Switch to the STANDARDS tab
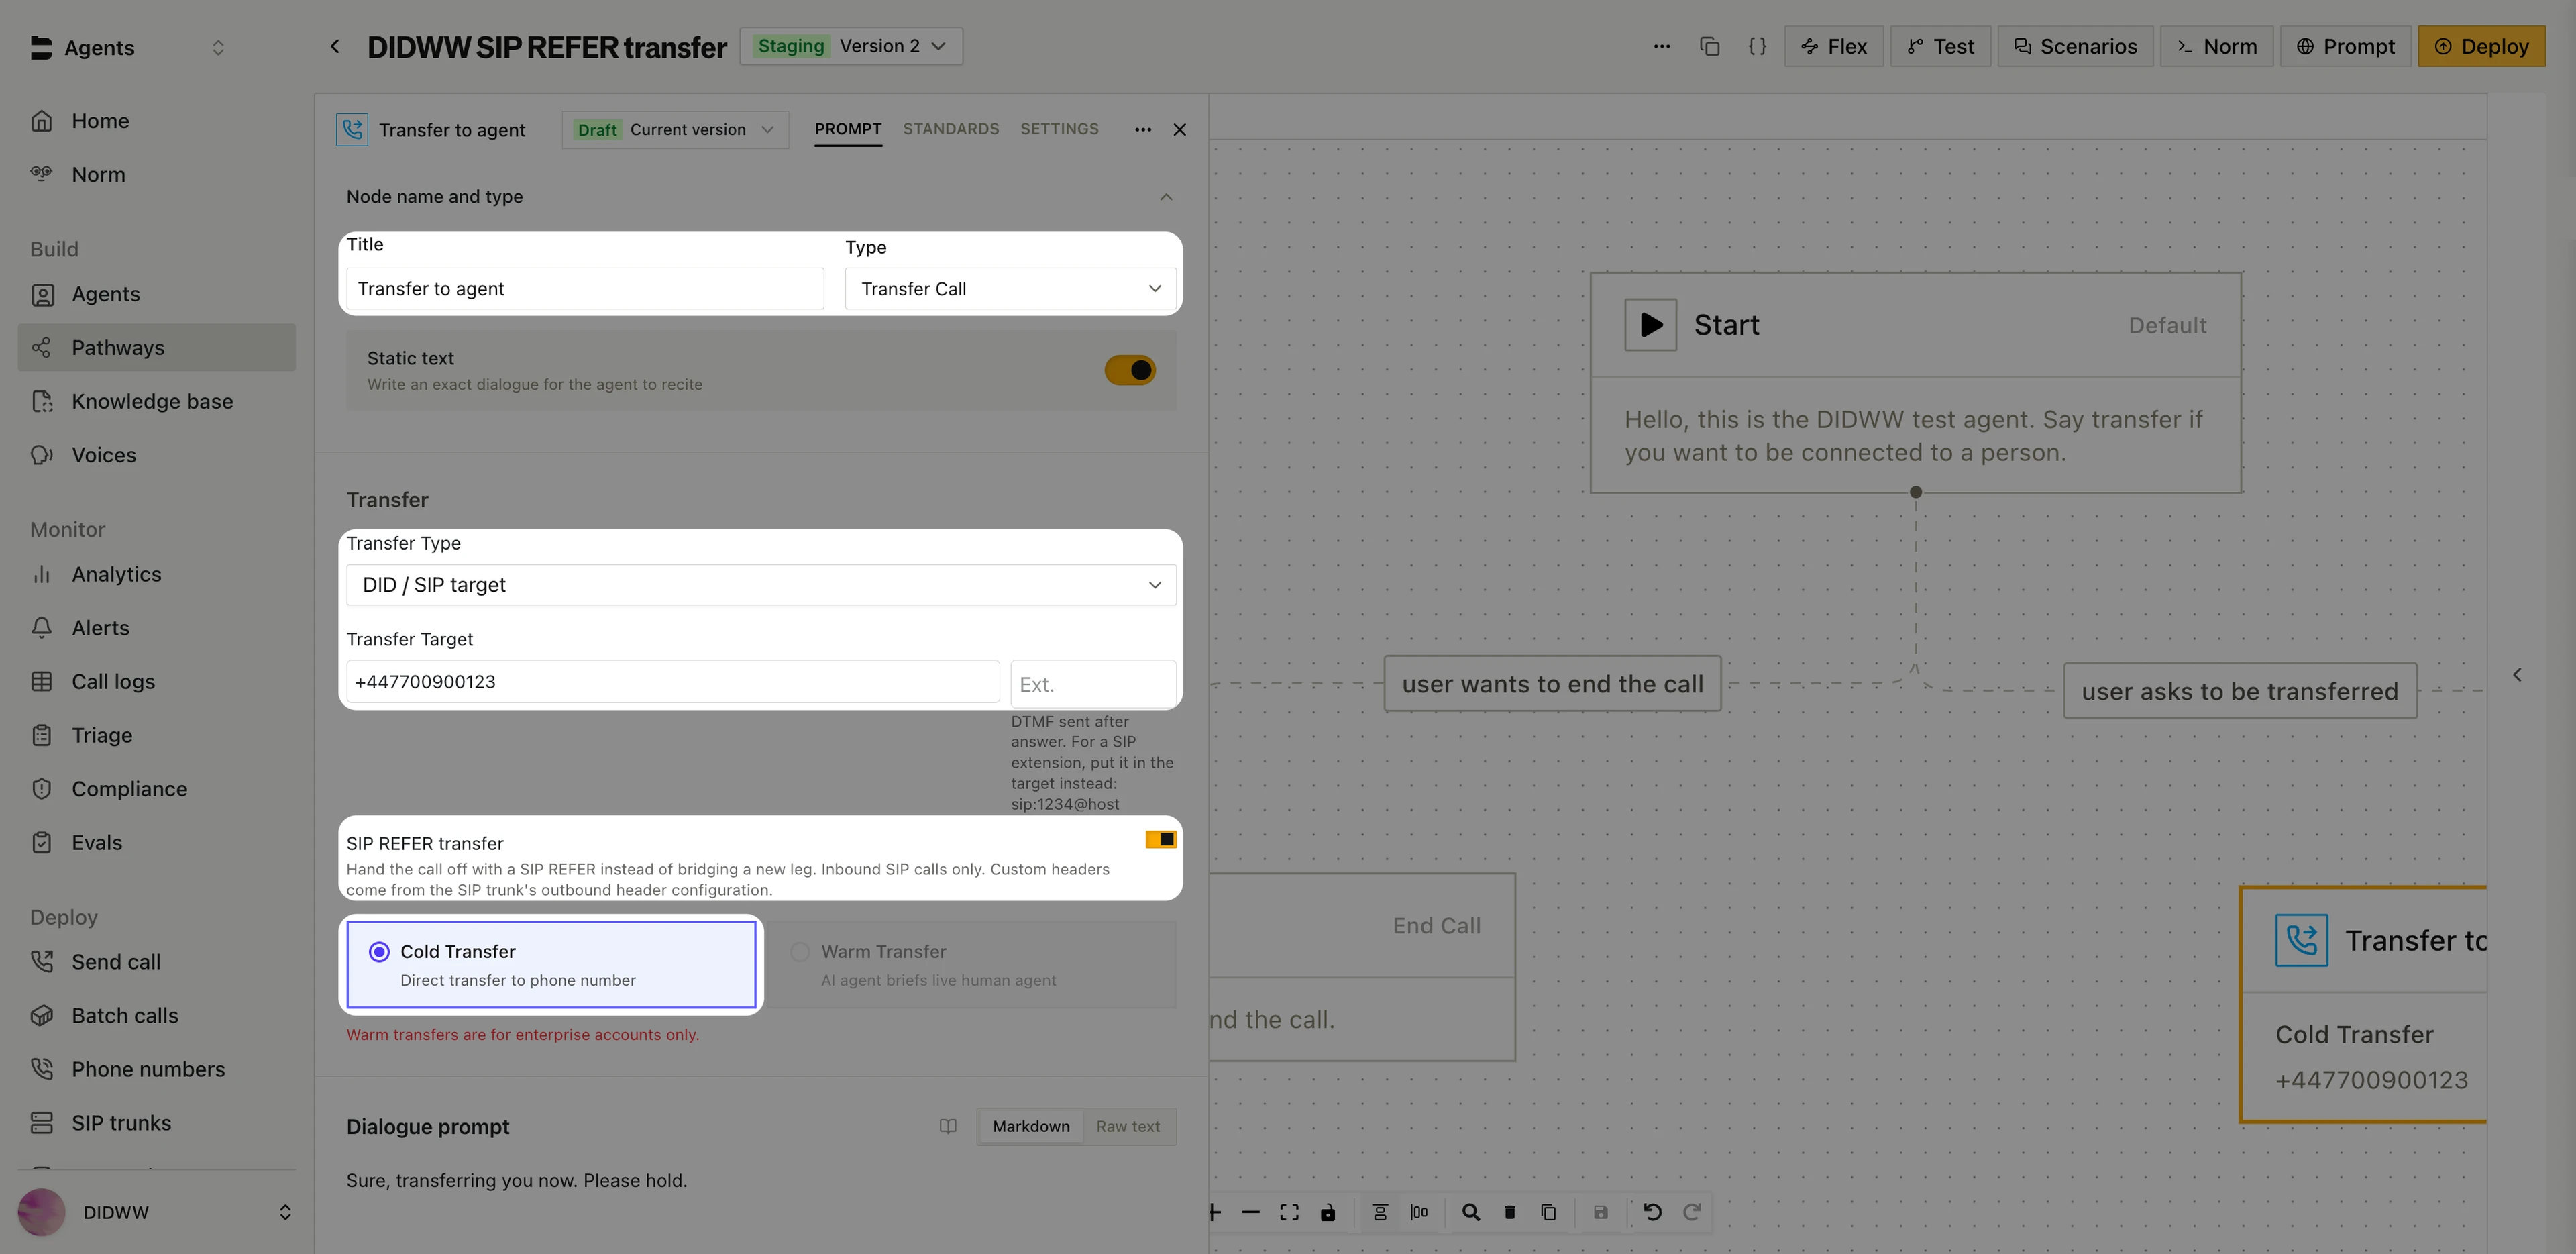The image size is (2576, 1254). click(951, 129)
